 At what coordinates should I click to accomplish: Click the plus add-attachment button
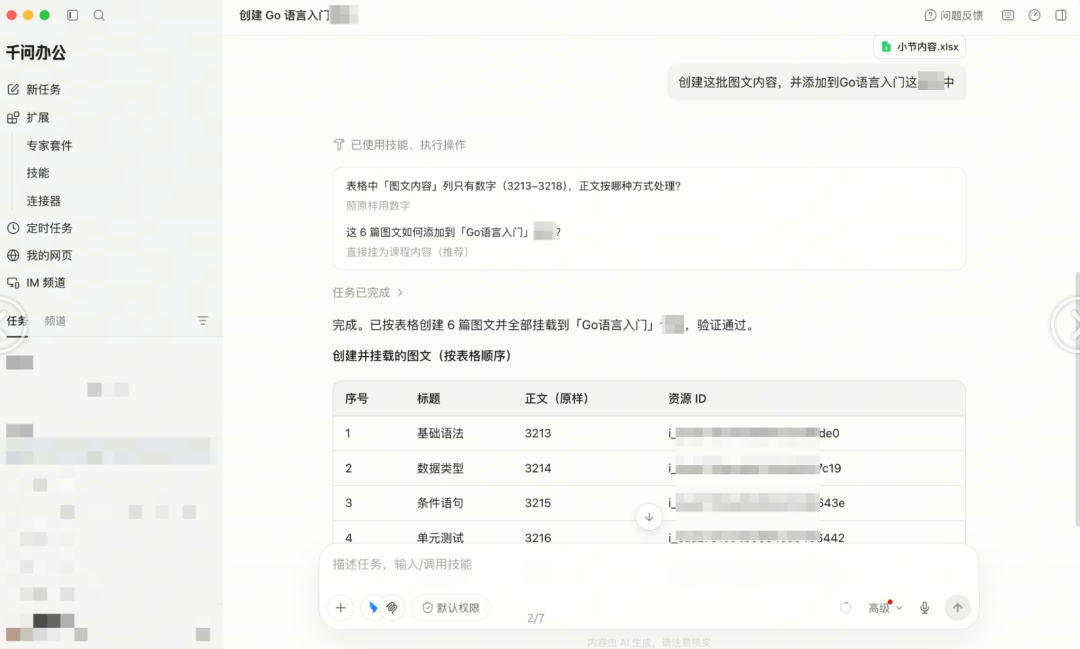(341, 608)
